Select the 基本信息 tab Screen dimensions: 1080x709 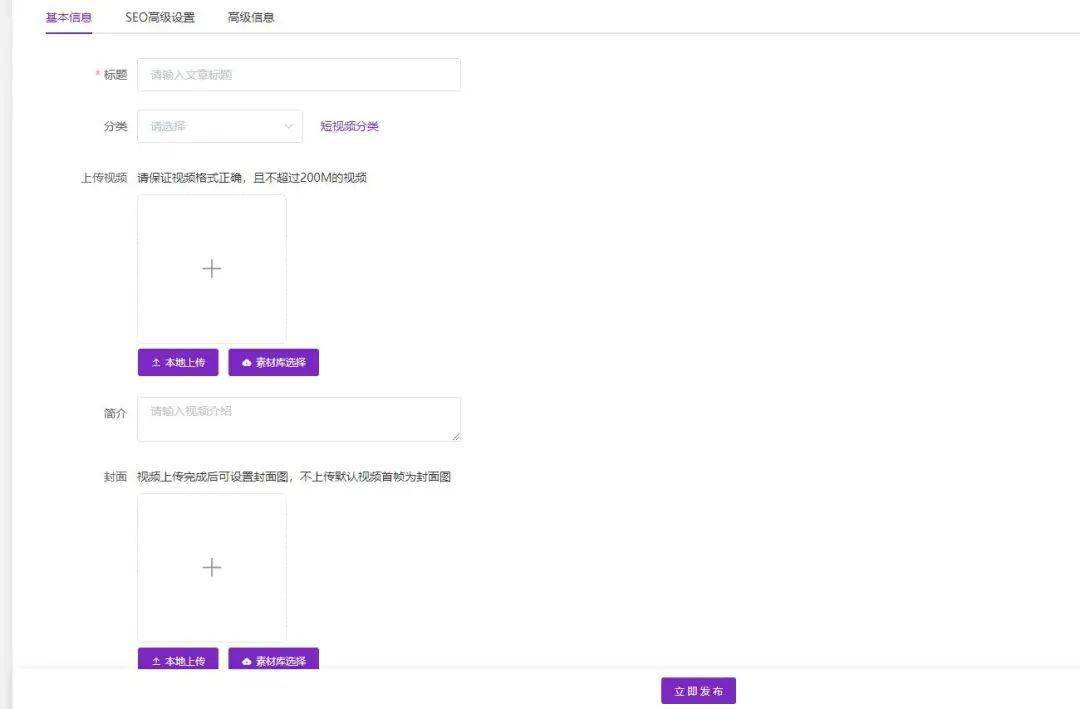pyautogui.click(x=67, y=17)
